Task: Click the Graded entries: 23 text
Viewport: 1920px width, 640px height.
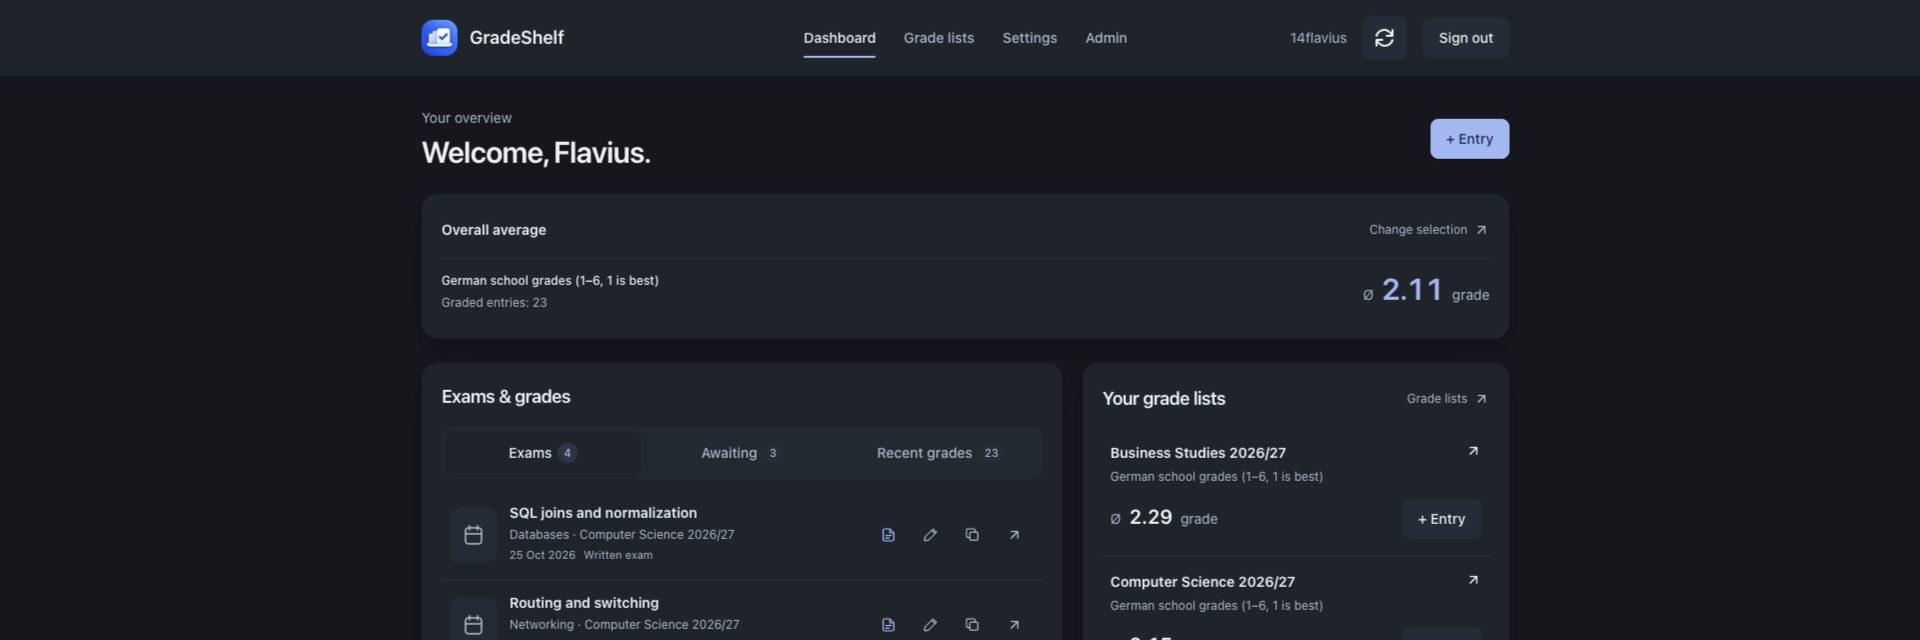Action: pos(494,303)
